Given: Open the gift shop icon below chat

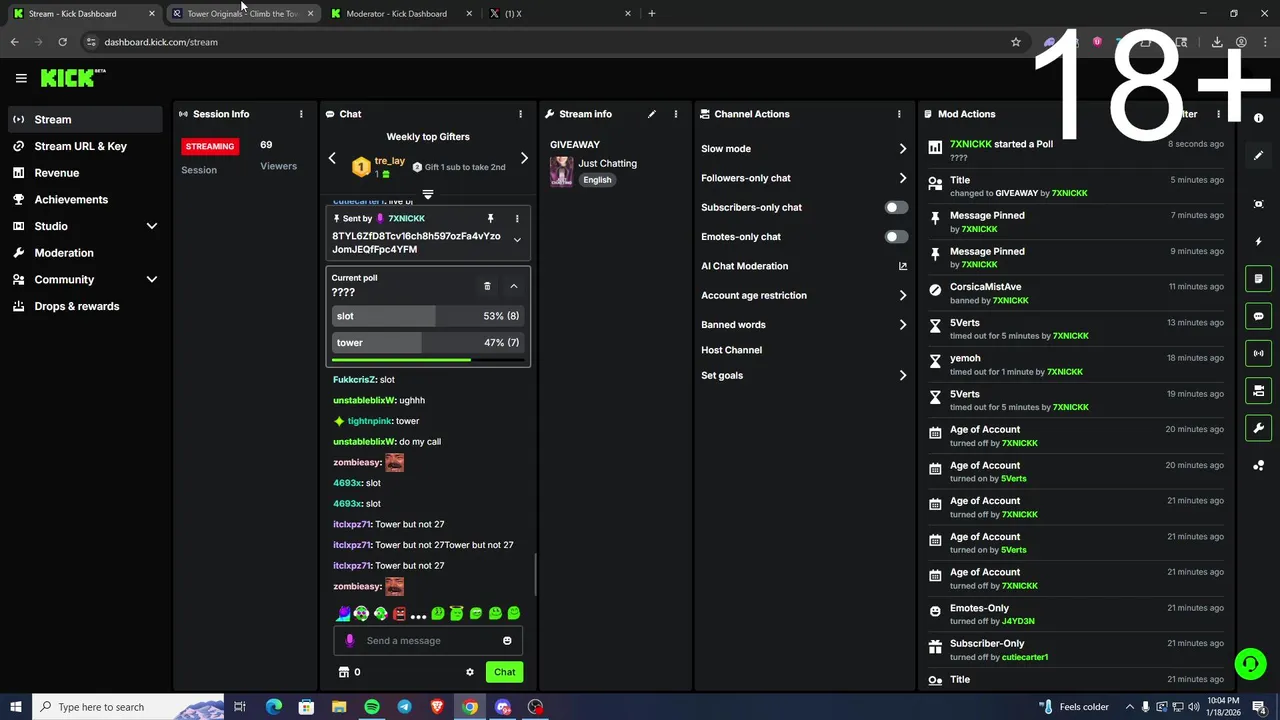Looking at the screenshot, I should 344,672.
